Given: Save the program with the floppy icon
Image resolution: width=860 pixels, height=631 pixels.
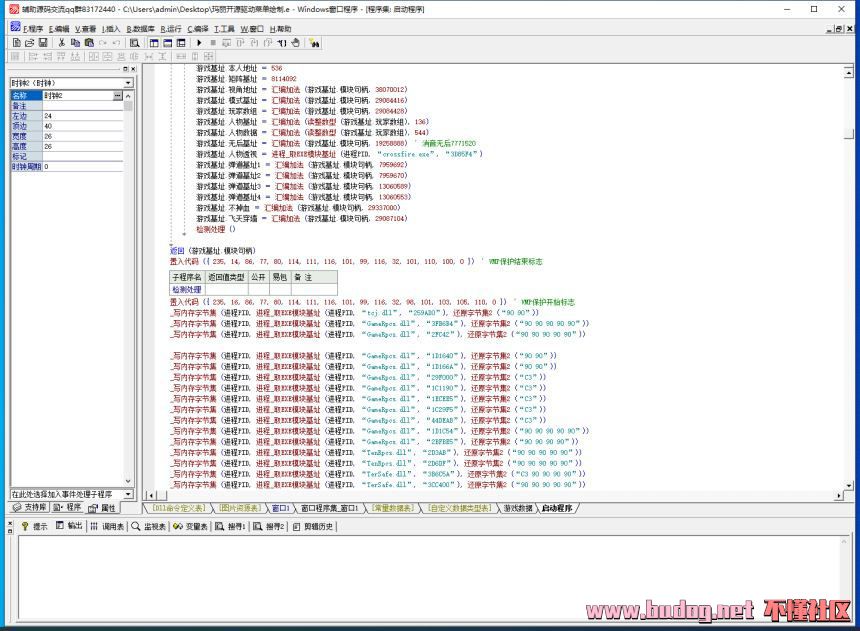Looking at the screenshot, I should 43,43.
